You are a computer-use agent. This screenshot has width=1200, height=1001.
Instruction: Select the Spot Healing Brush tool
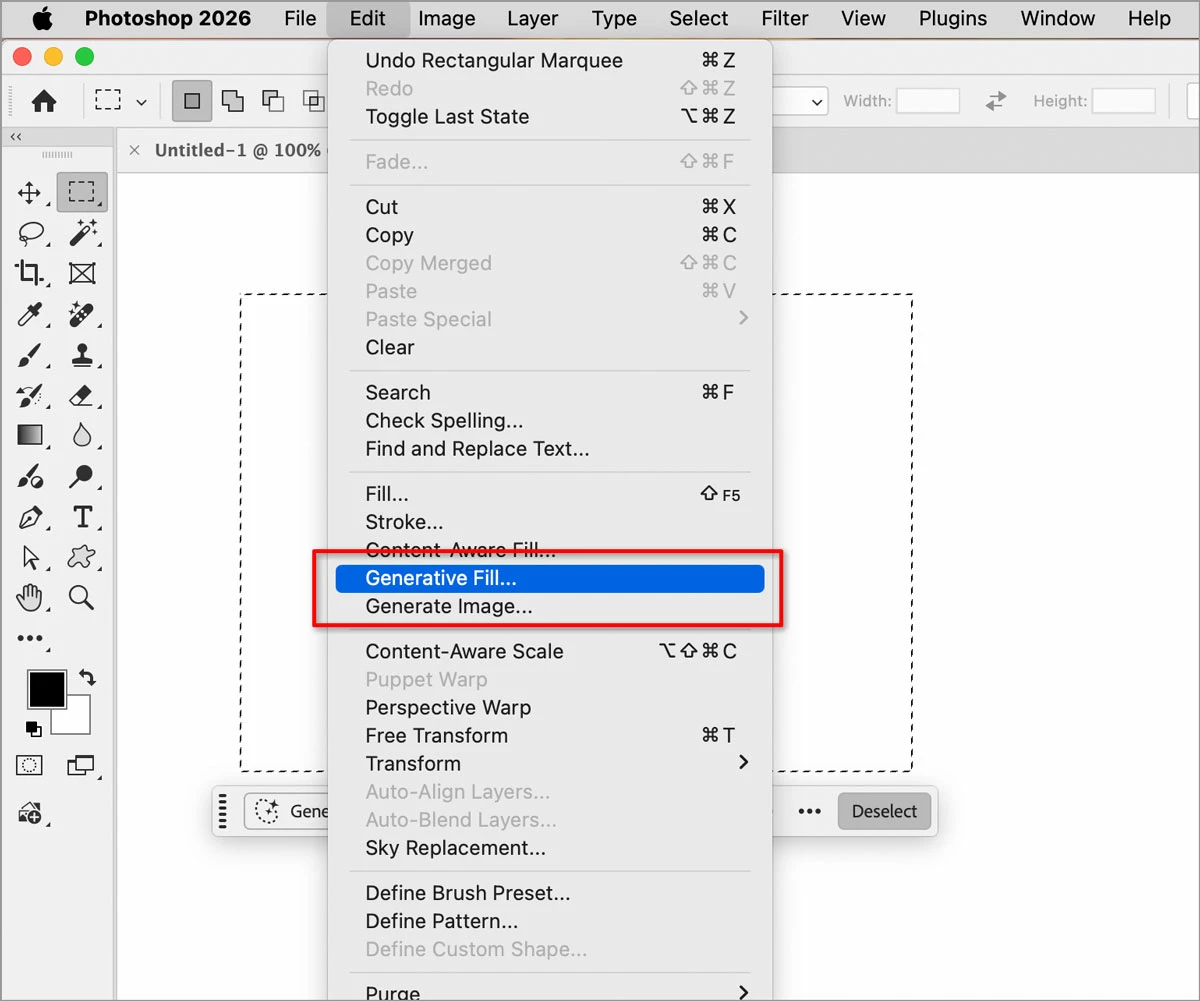pyautogui.click(x=82, y=314)
